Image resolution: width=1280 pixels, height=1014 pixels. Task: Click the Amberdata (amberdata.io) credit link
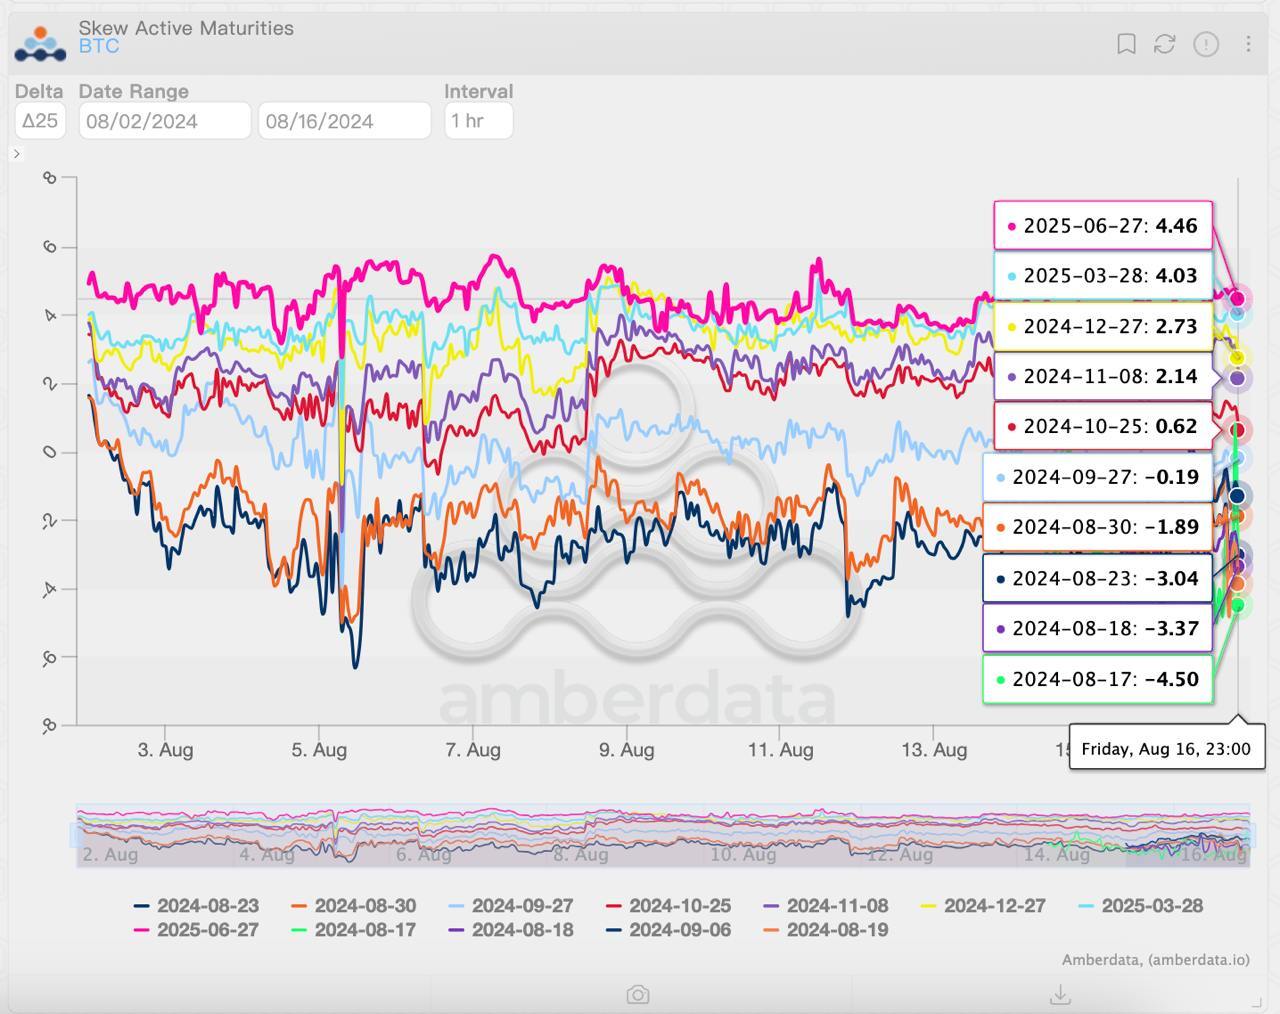tap(1155, 960)
